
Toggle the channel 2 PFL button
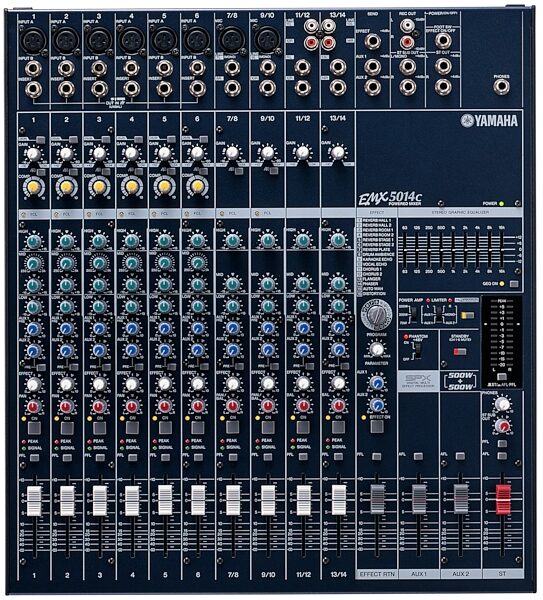67,457
